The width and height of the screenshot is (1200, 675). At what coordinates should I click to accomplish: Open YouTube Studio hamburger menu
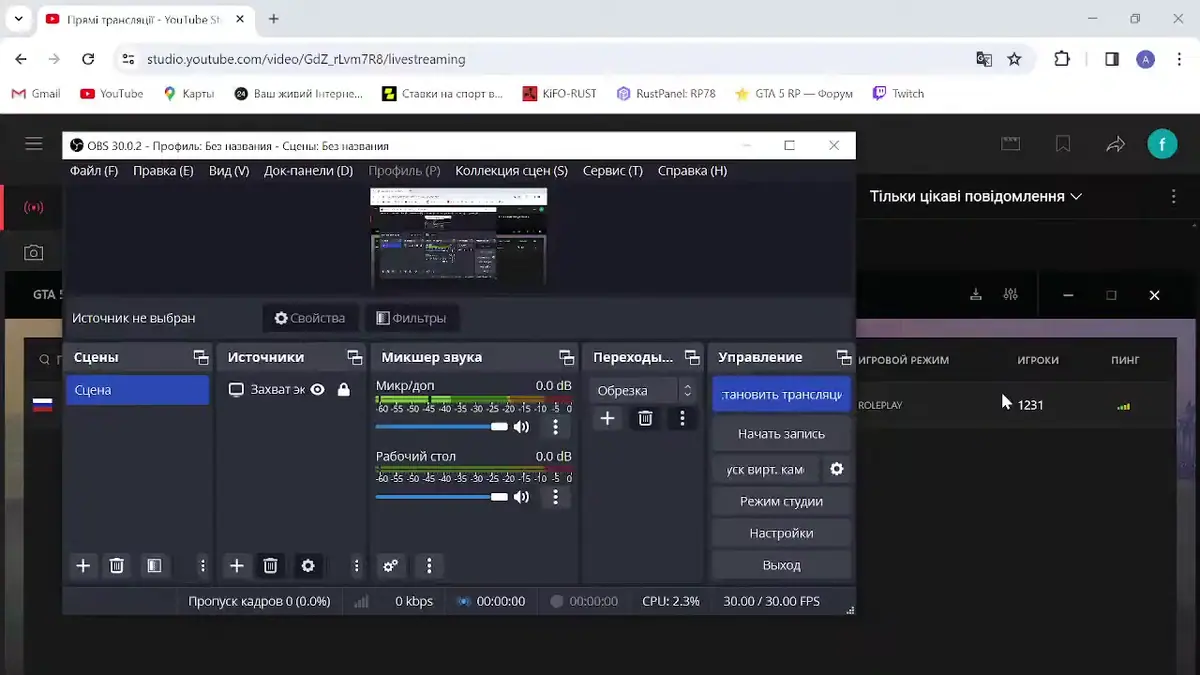(34, 144)
